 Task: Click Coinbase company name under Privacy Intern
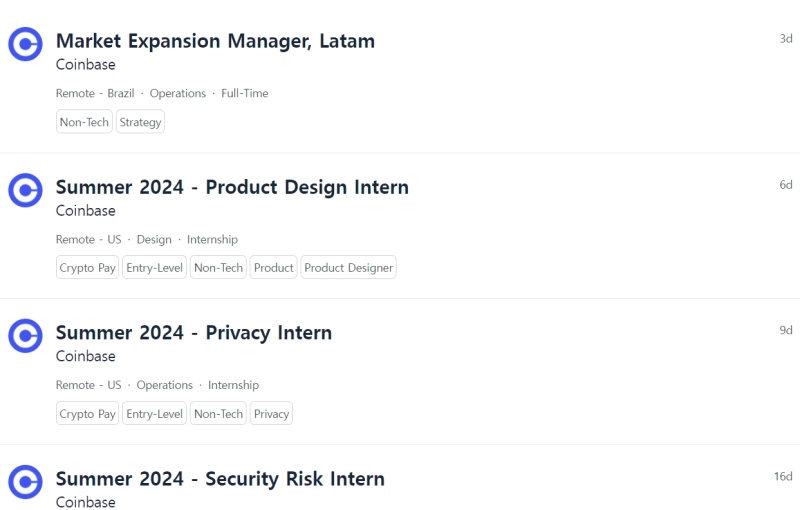point(86,357)
